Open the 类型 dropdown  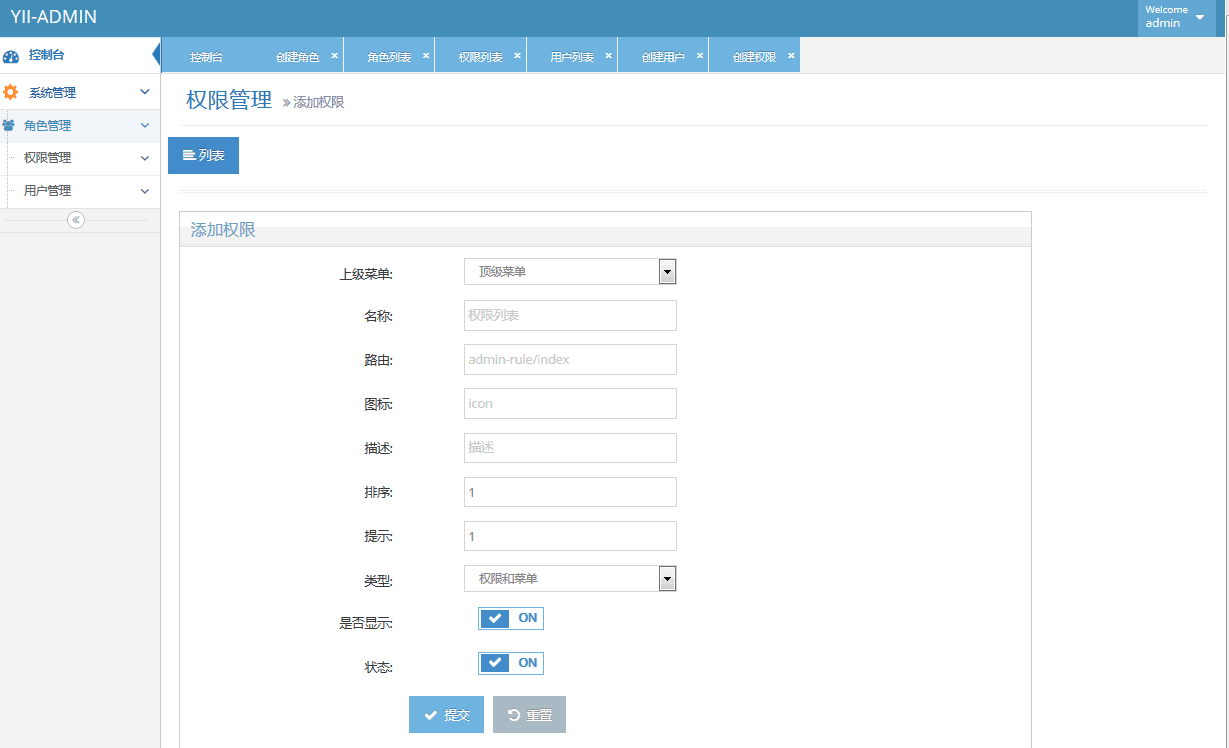click(x=570, y=579)
